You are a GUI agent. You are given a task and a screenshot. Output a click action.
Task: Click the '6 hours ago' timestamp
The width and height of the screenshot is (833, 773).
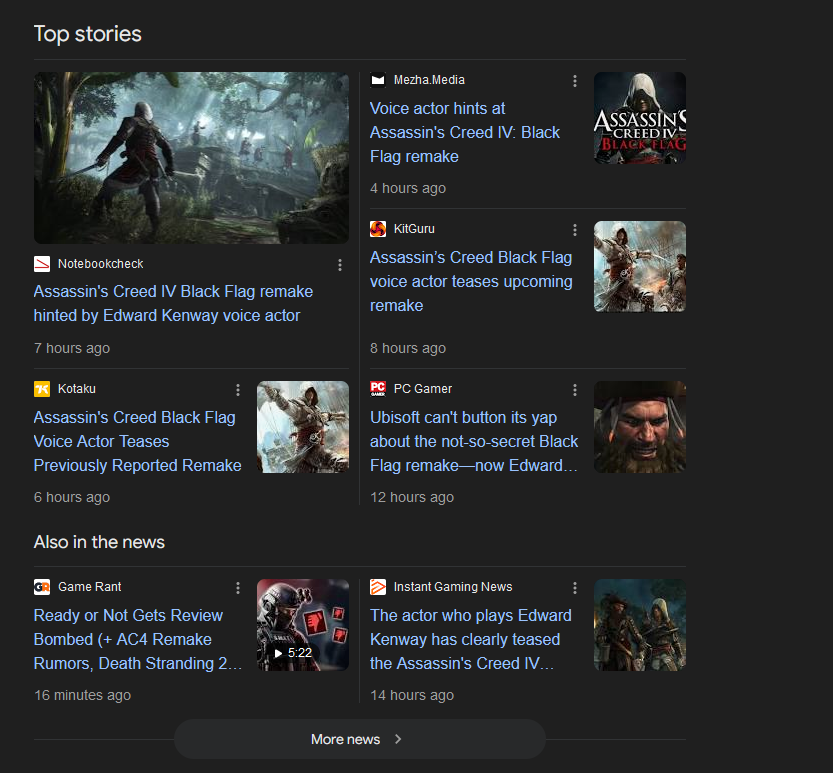point(72,497)
